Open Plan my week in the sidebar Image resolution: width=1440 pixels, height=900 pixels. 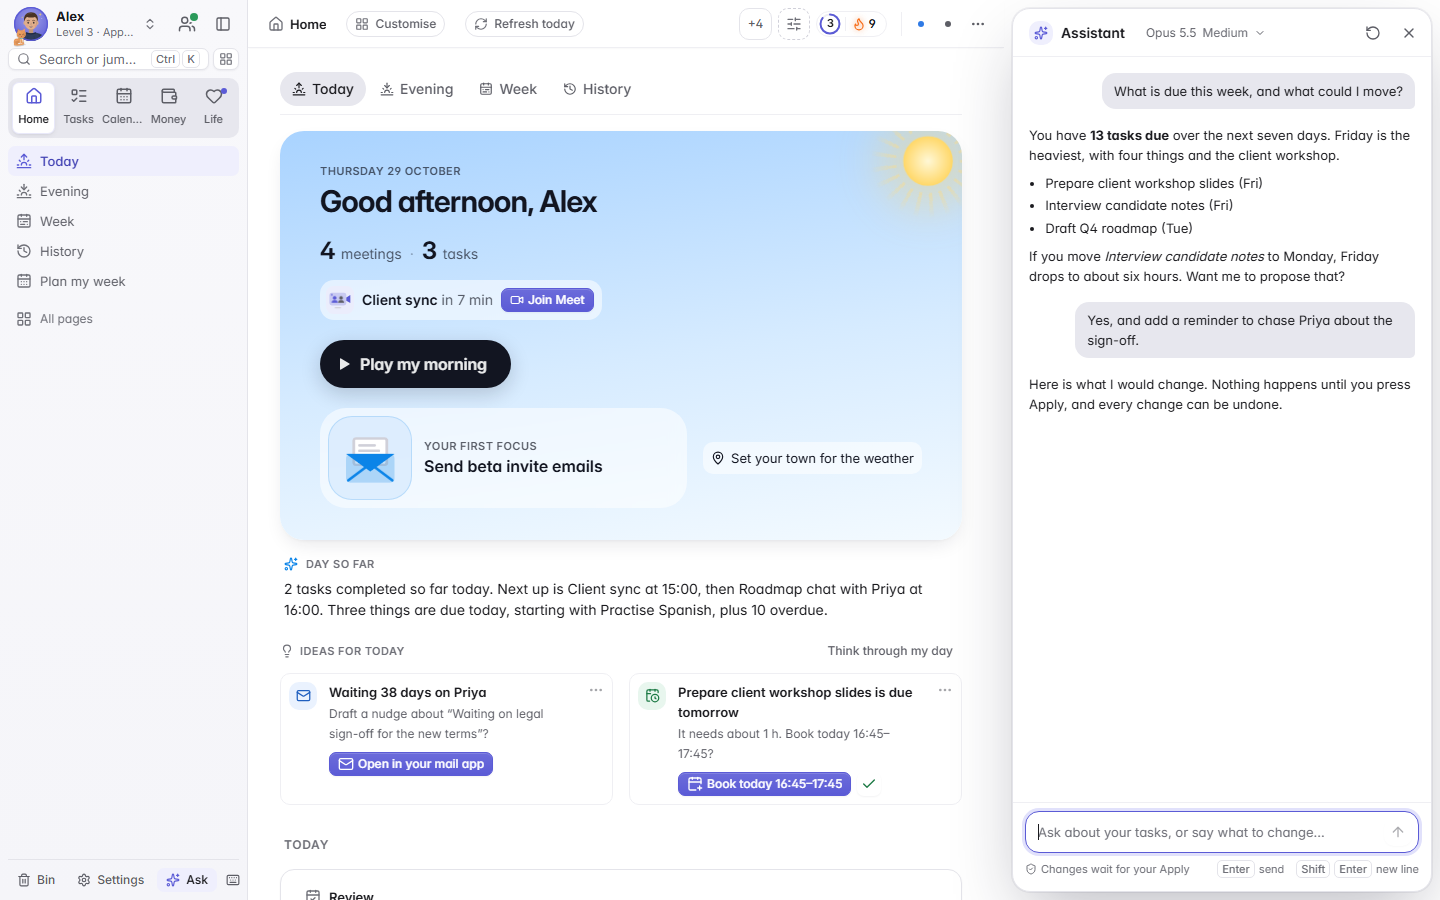124,281
